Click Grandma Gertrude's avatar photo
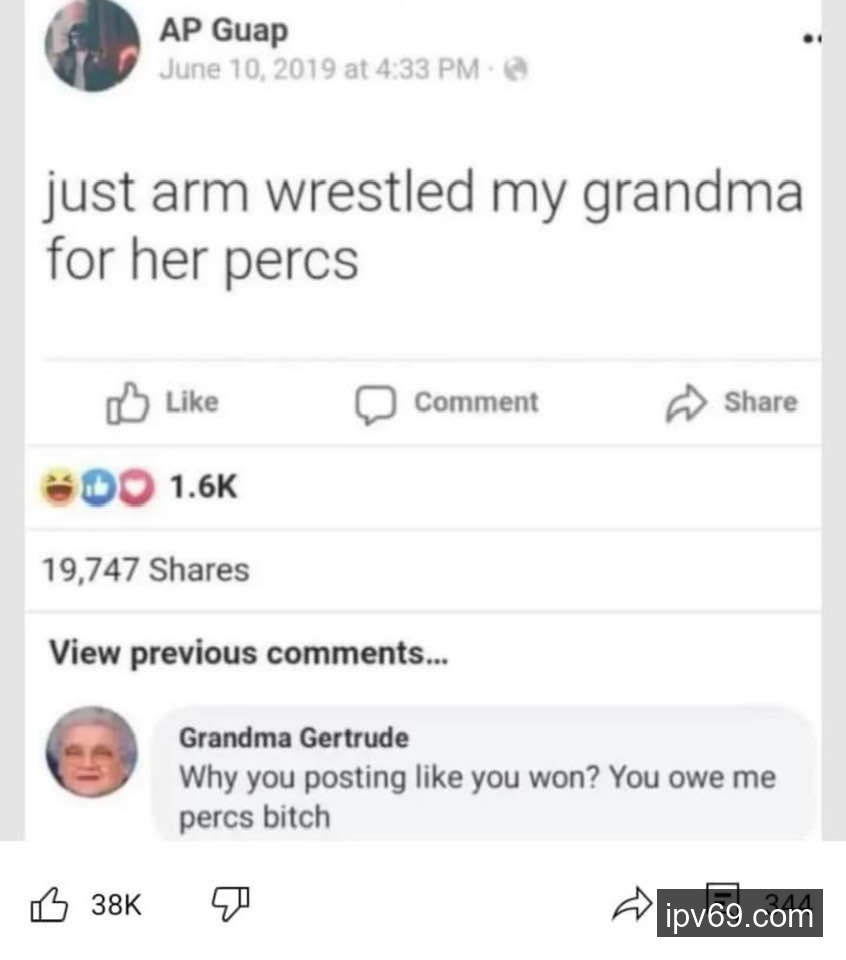 click(92, 752)
